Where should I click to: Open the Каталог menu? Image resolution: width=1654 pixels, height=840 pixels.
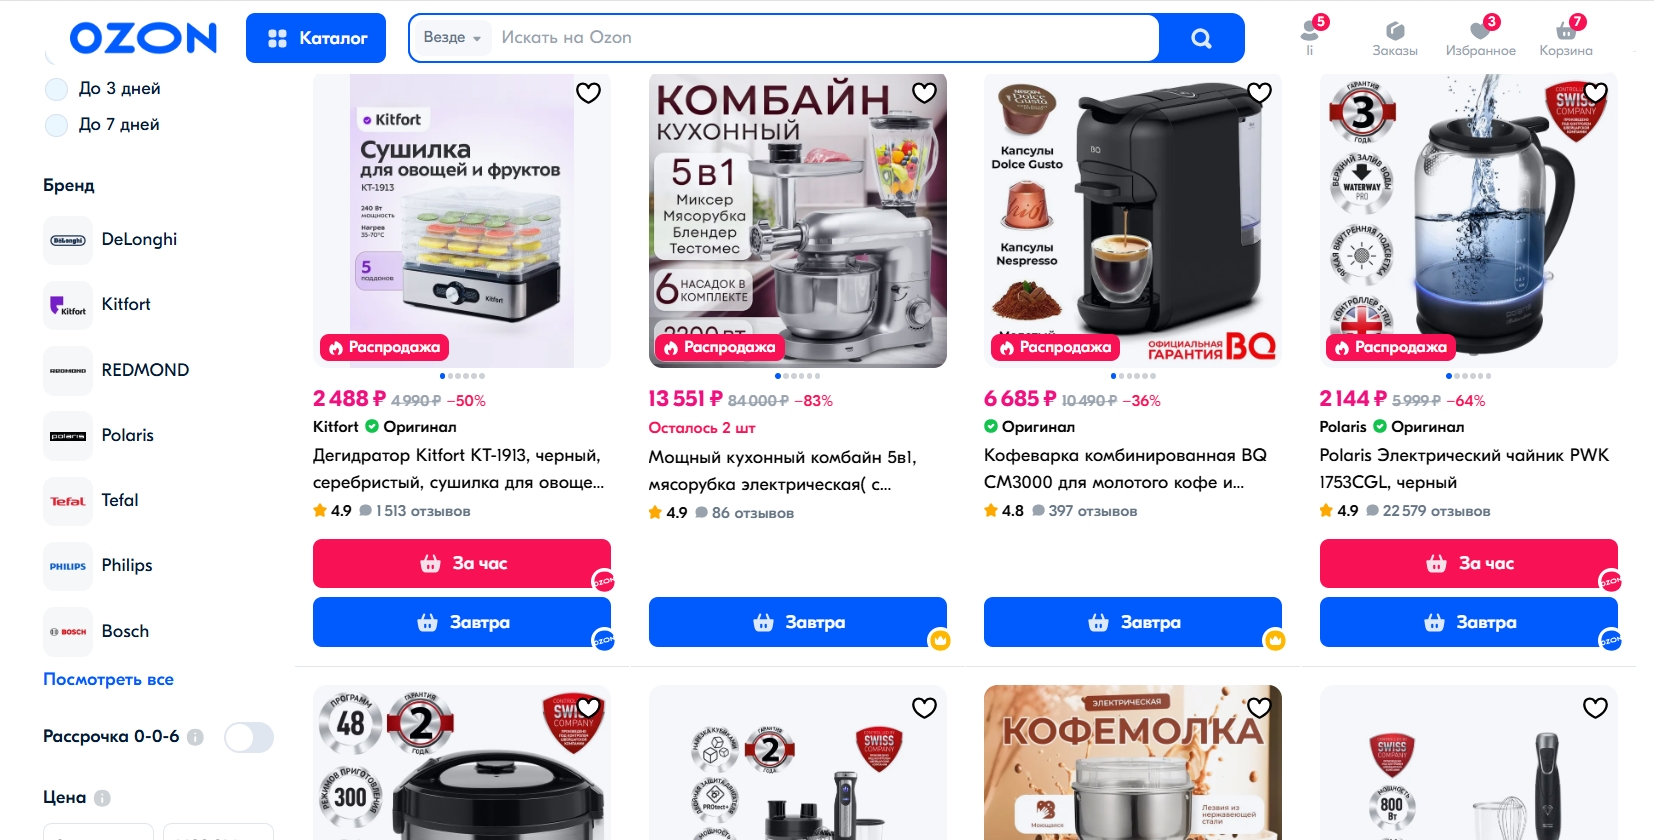[x=316, y=38]
